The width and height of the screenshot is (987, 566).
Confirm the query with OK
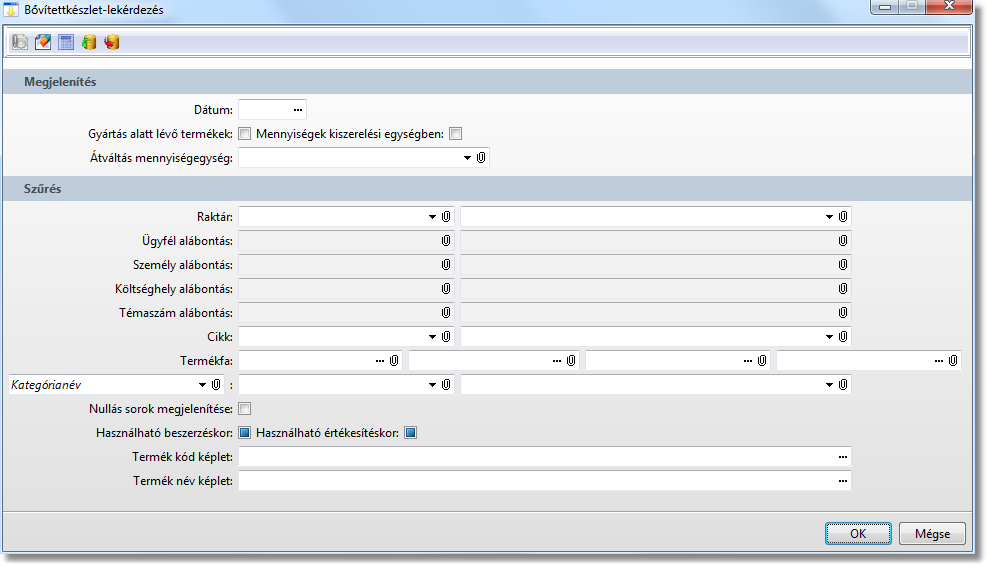tap(858, 533)
